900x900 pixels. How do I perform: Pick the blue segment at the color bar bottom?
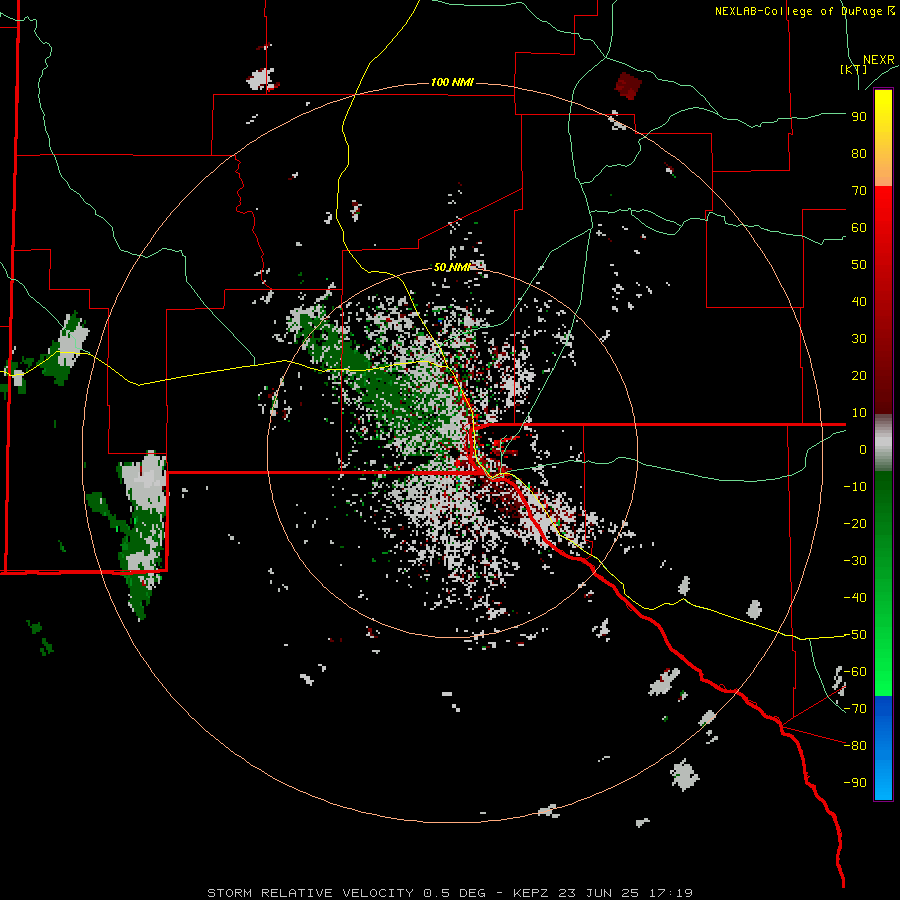(x=883, y=748)
